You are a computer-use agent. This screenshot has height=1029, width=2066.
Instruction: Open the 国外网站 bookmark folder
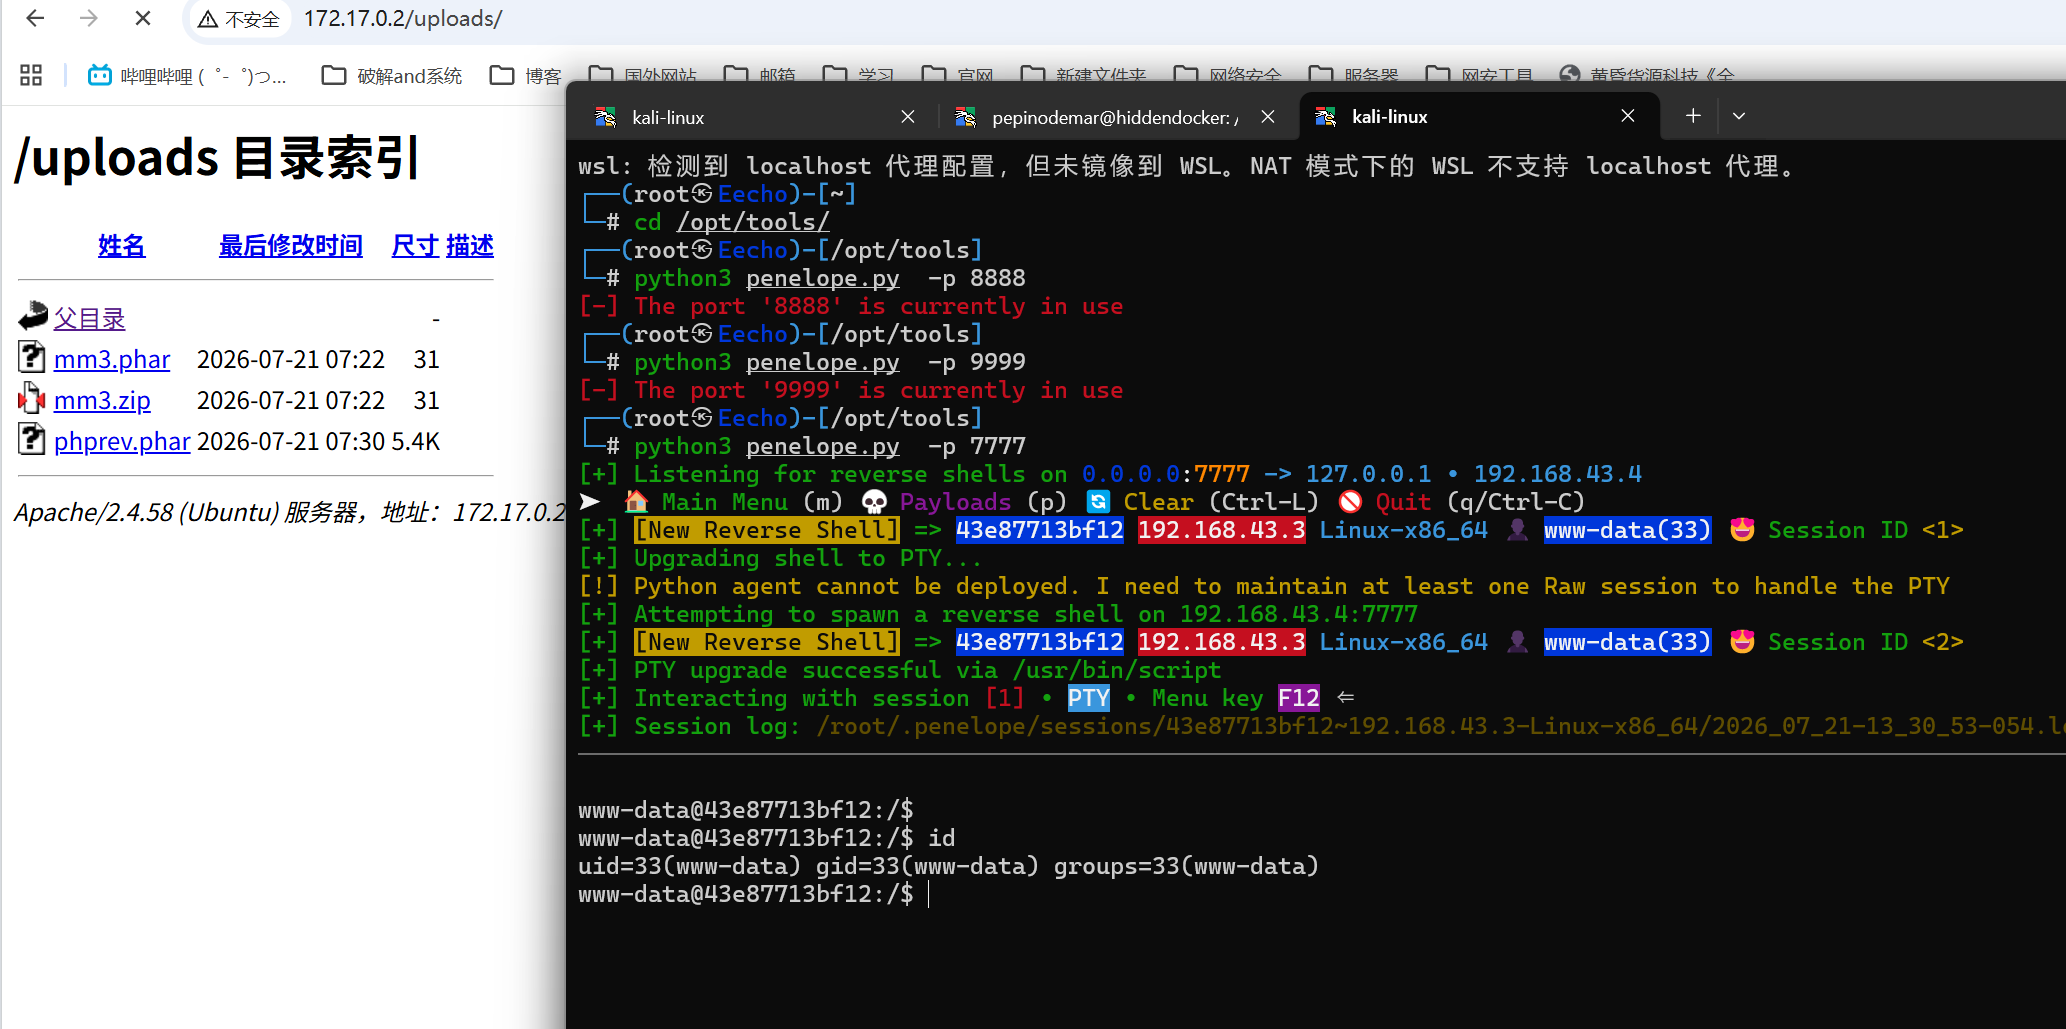coord(642,74)
